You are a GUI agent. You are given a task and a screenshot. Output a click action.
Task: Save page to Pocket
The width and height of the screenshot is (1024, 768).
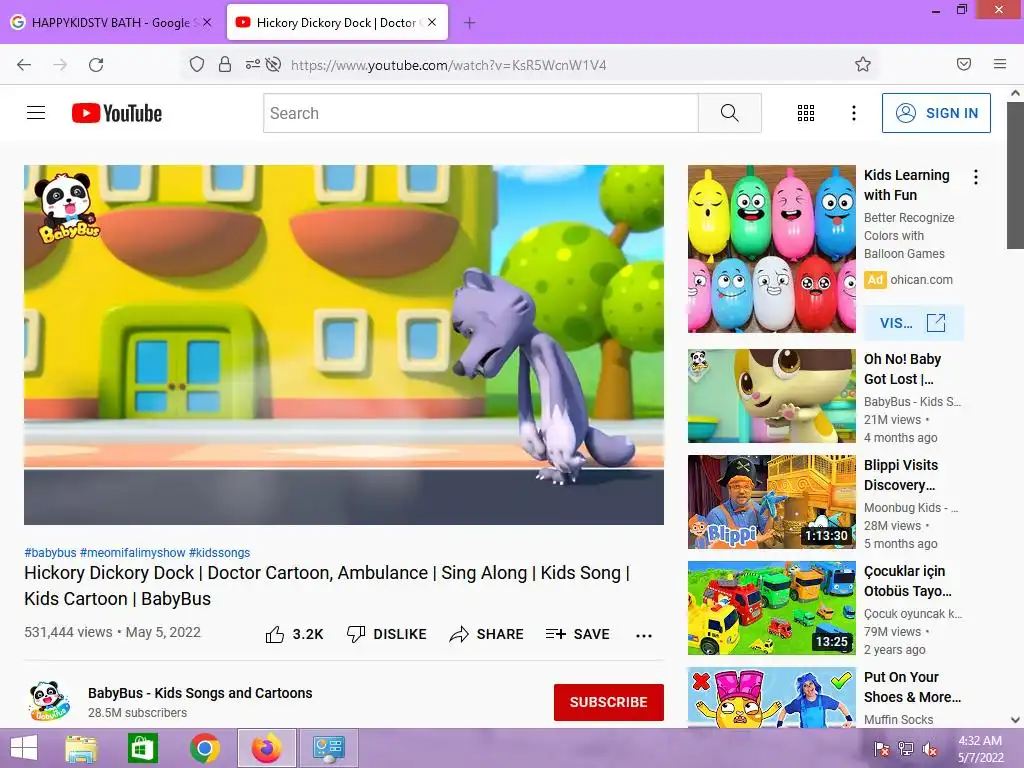[x=964, y=64]
